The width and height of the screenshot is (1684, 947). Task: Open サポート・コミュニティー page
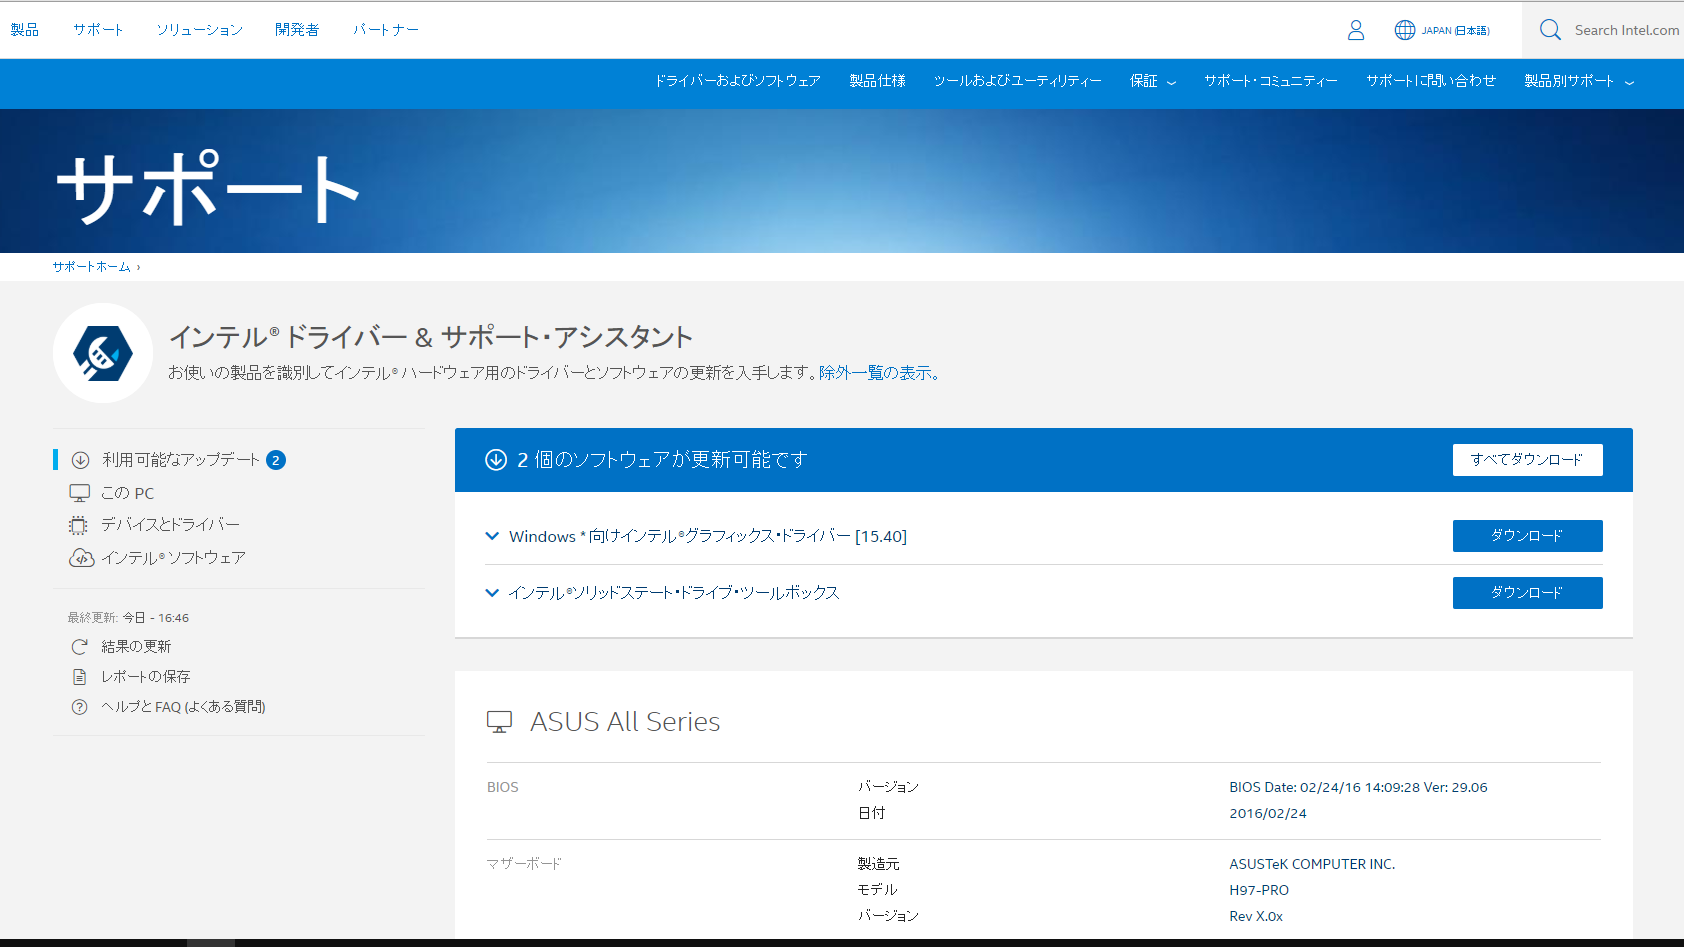click(1271, 81)
